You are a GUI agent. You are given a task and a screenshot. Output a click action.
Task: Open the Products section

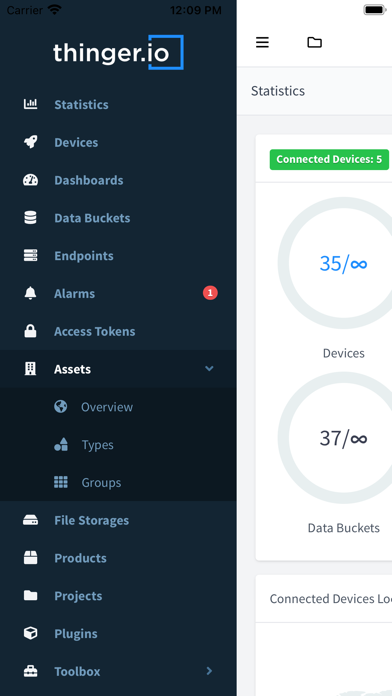coord(80,558)
